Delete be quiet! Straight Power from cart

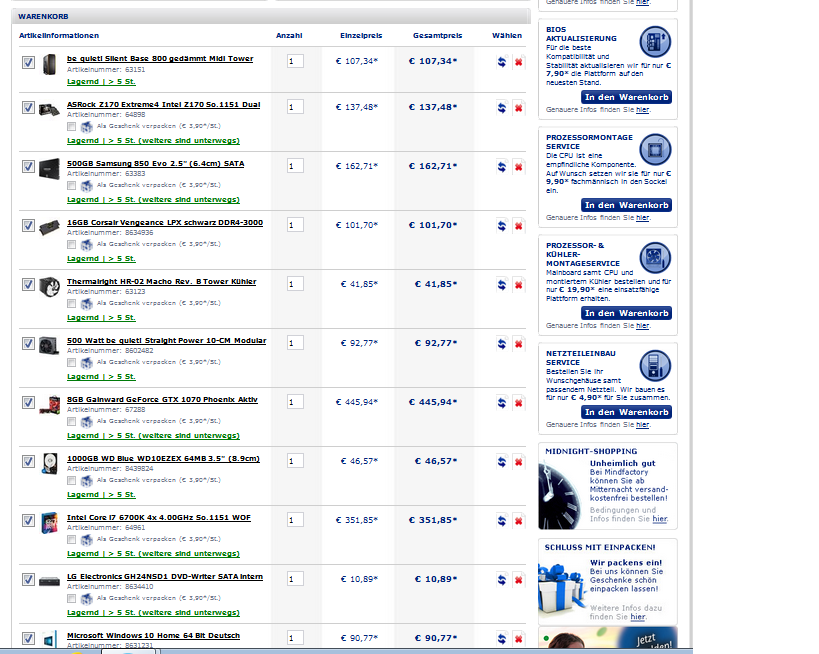point(518,344)
